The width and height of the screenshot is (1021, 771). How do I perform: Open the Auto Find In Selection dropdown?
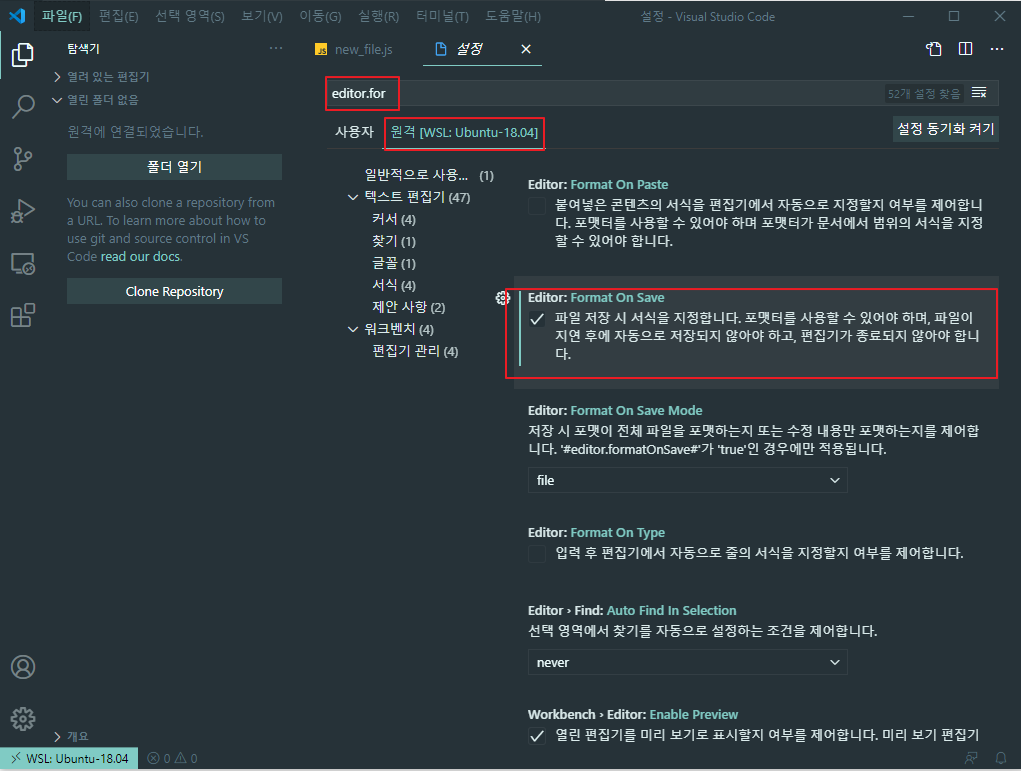click(688, 662)
